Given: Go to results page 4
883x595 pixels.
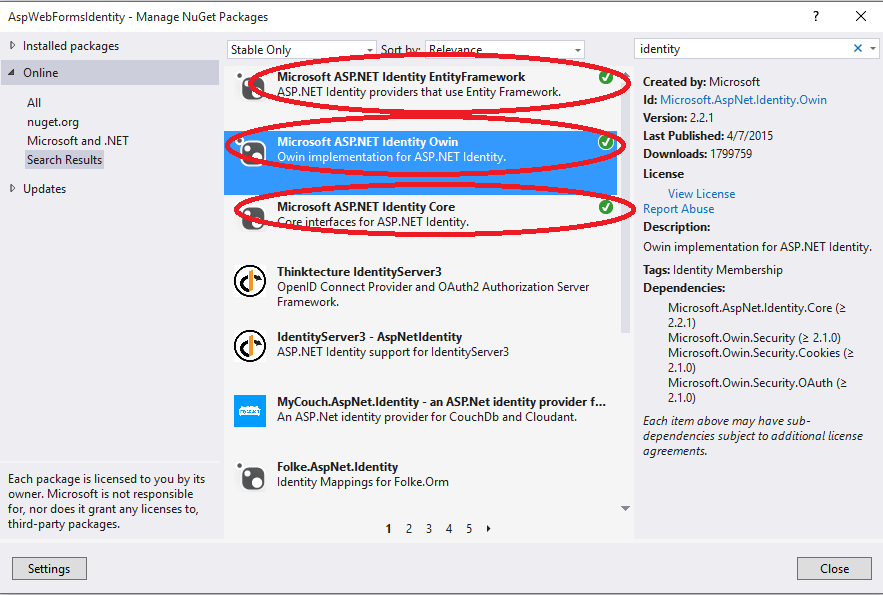Looking at the screenshot, I should coord(449,529).
